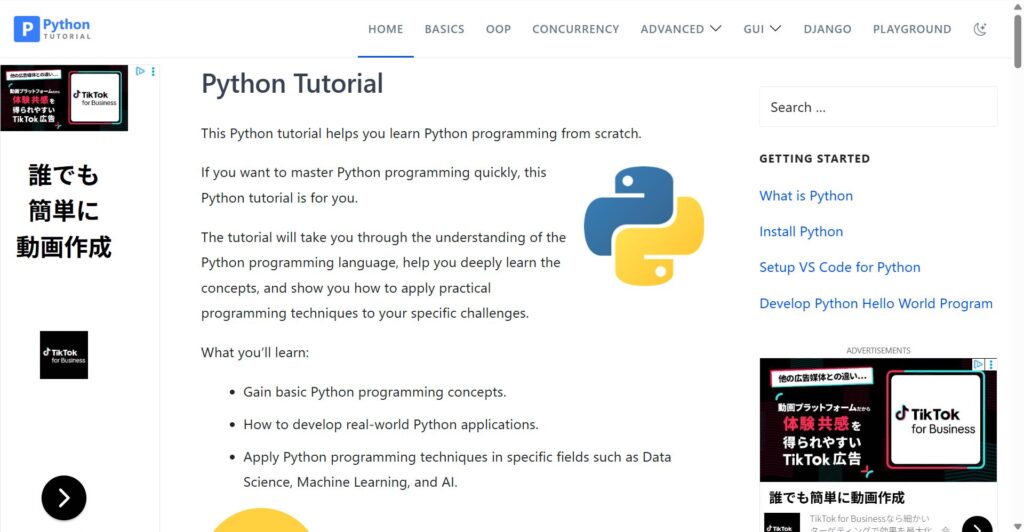Toggle dark mode moon icon
Viewport: 1024px width, 532px height.
pos(980,29)
